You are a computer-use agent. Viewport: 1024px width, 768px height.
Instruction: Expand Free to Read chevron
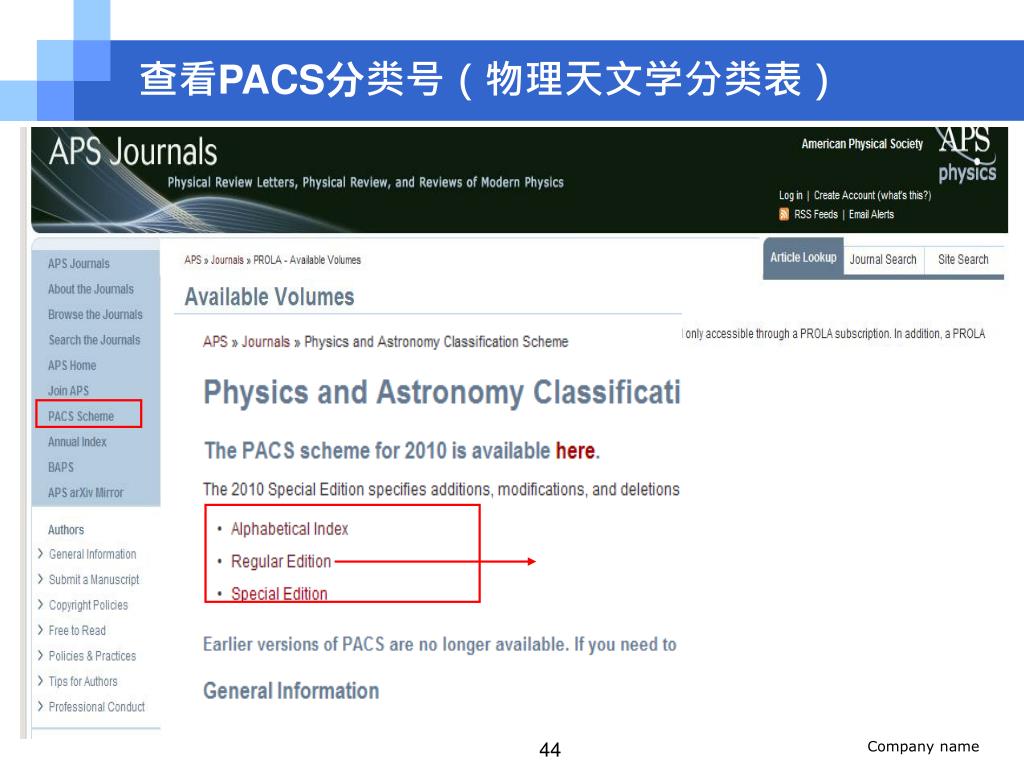click(x=40, y=630)
